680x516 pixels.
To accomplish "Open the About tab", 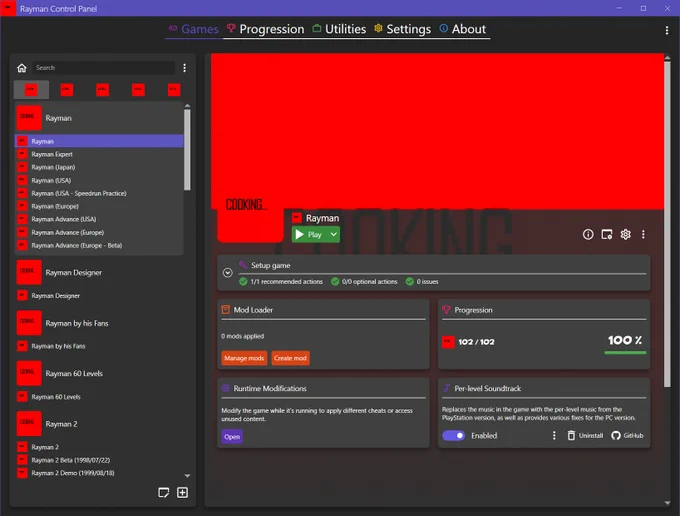I will 463,29.
